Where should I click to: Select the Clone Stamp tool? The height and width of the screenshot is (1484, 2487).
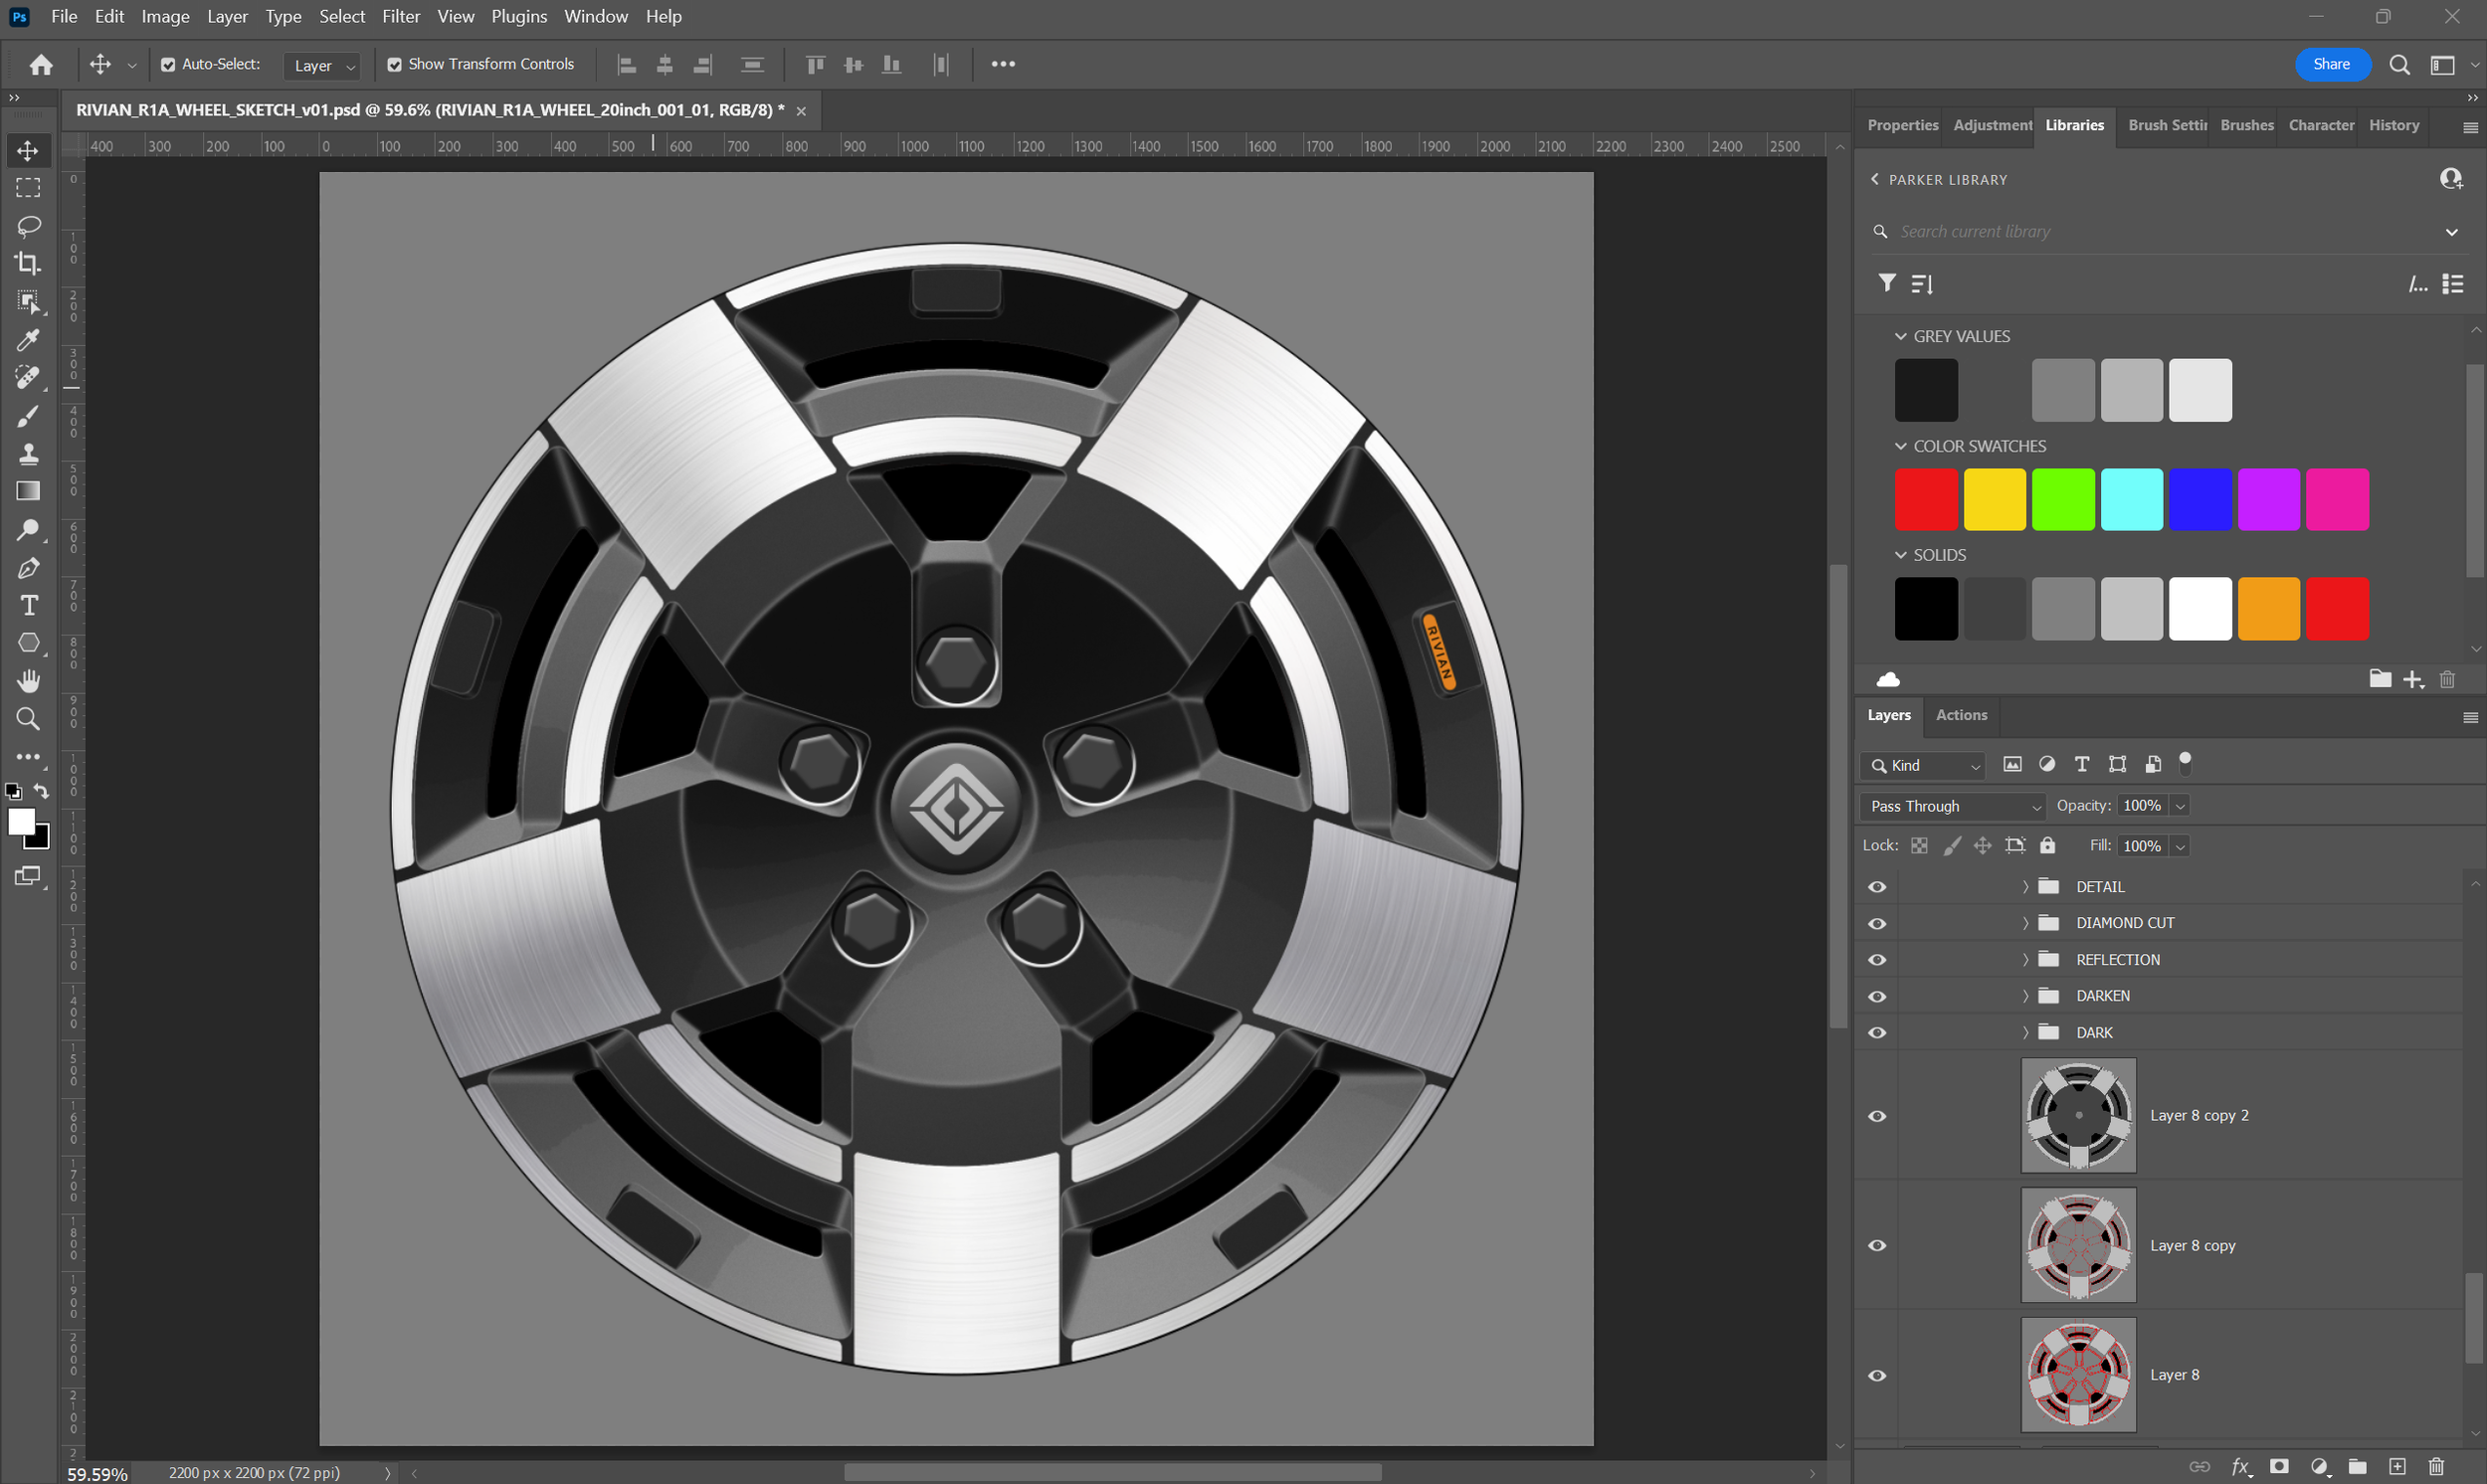pyautogui.click(x=28, y=454)
